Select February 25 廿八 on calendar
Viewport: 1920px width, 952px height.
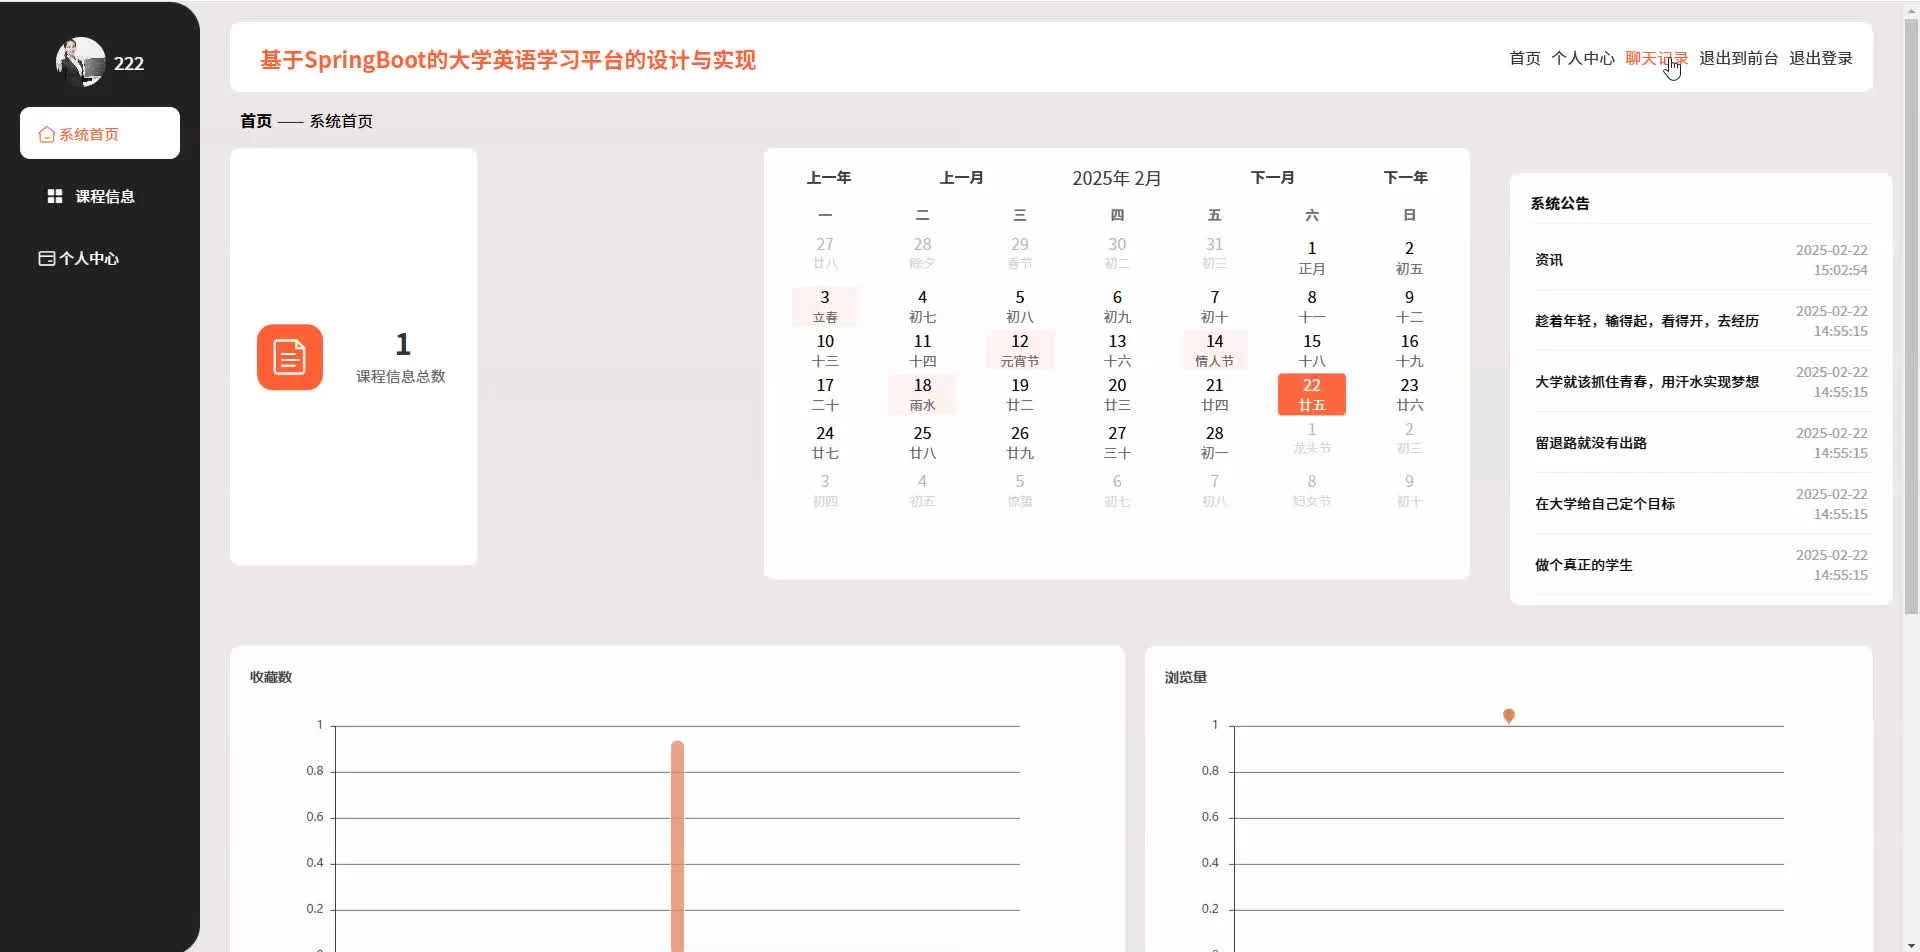tap(922, 442)
